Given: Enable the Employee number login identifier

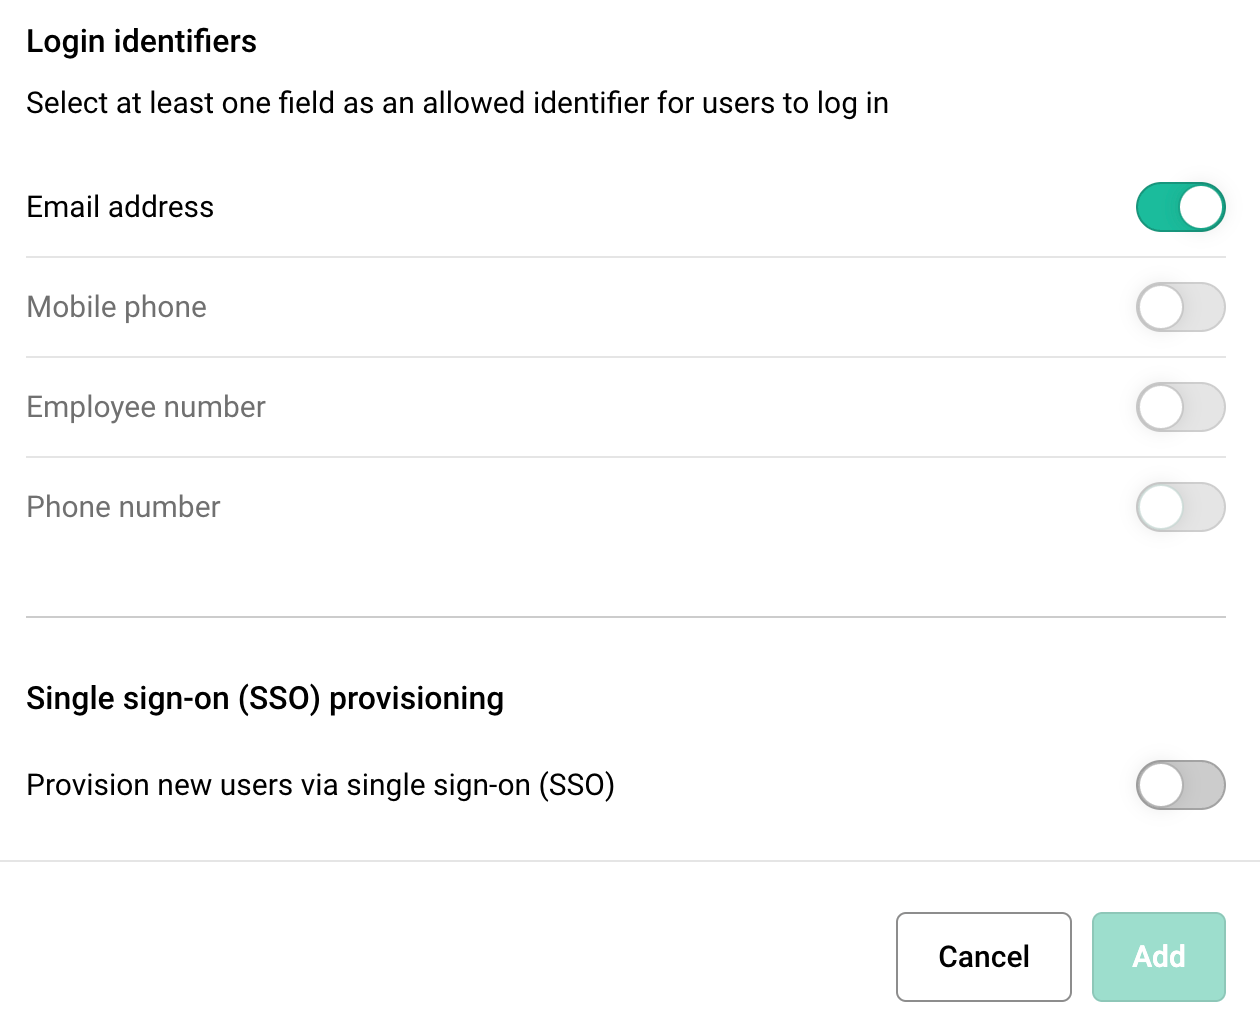Looking at the screenshot, I should coord(1181,407).
